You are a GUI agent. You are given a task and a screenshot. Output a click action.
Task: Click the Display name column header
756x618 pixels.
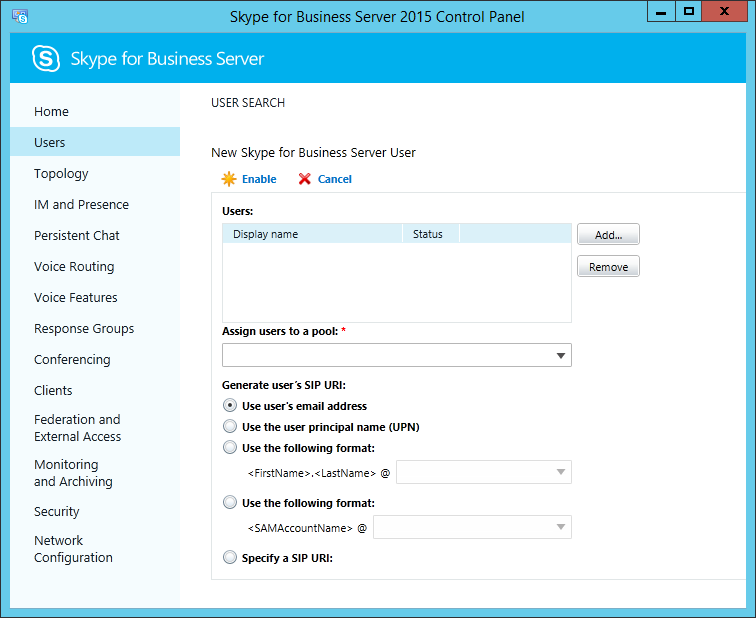pos(312,234)
